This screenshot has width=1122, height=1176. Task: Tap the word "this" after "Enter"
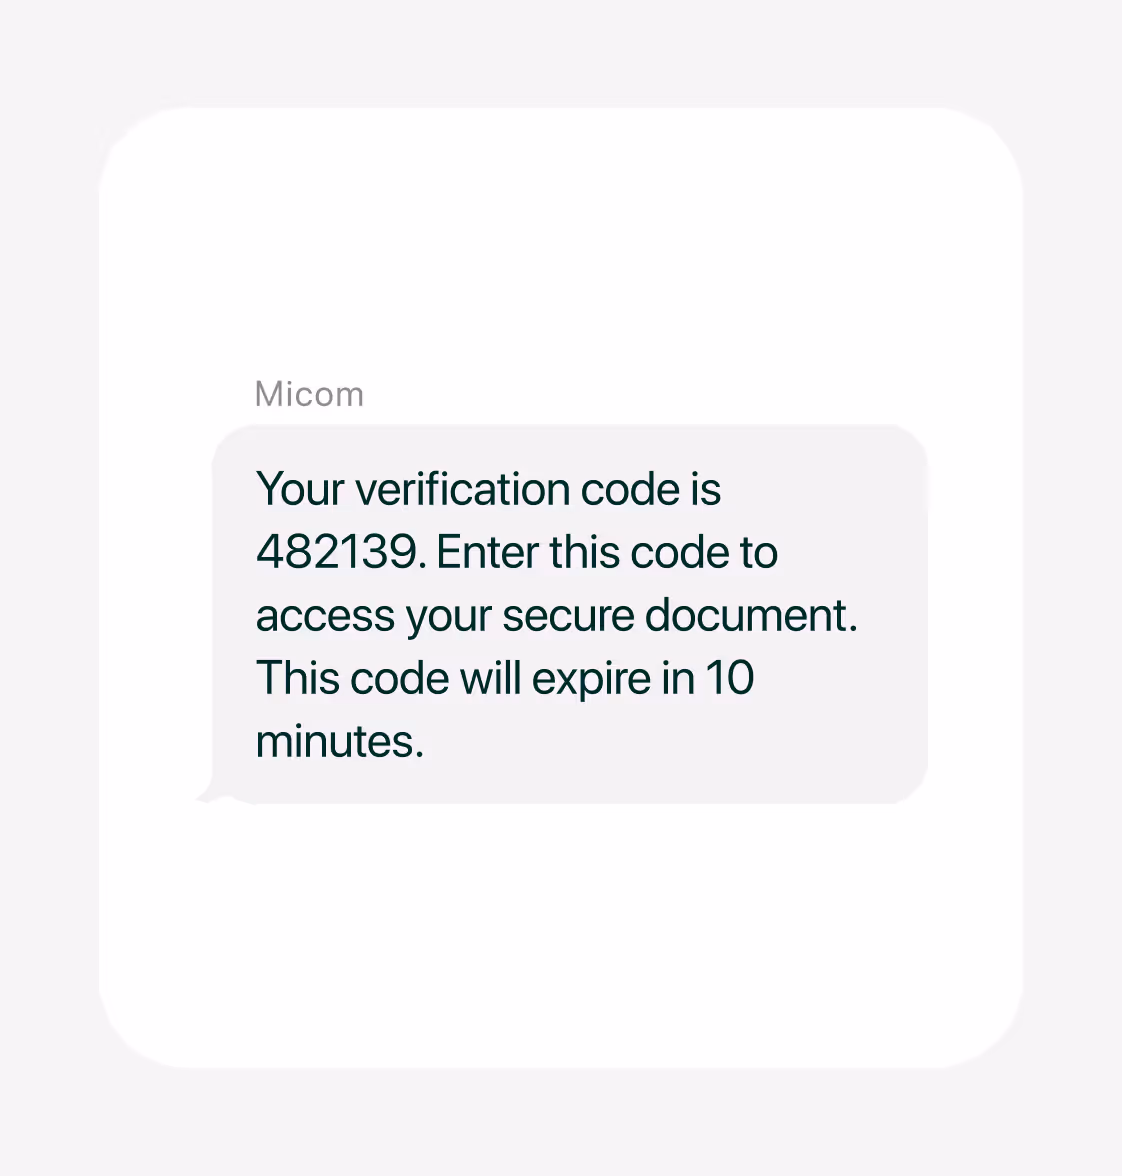(584, 552)
